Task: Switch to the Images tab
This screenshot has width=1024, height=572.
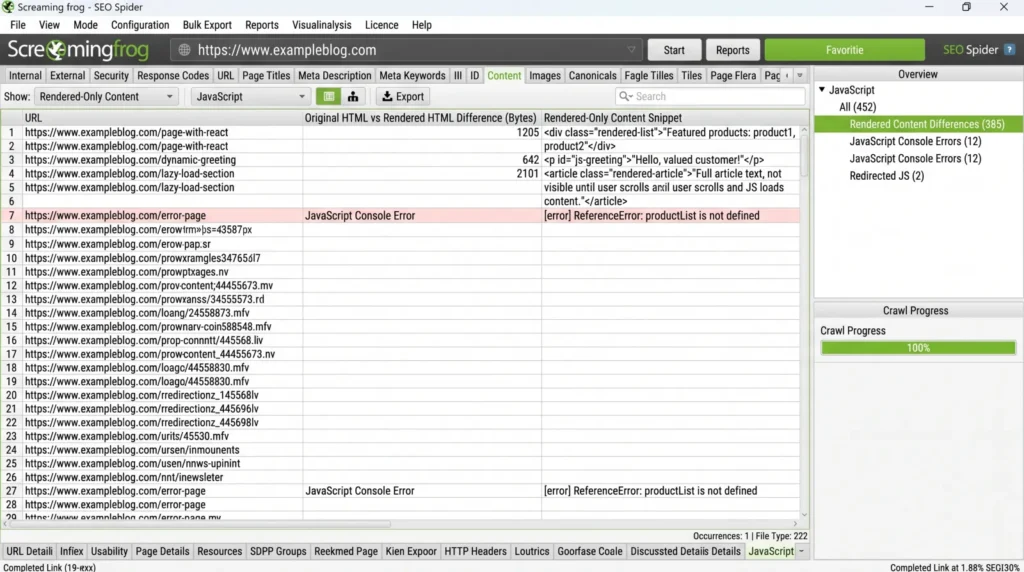Action: tap(545, 76)
